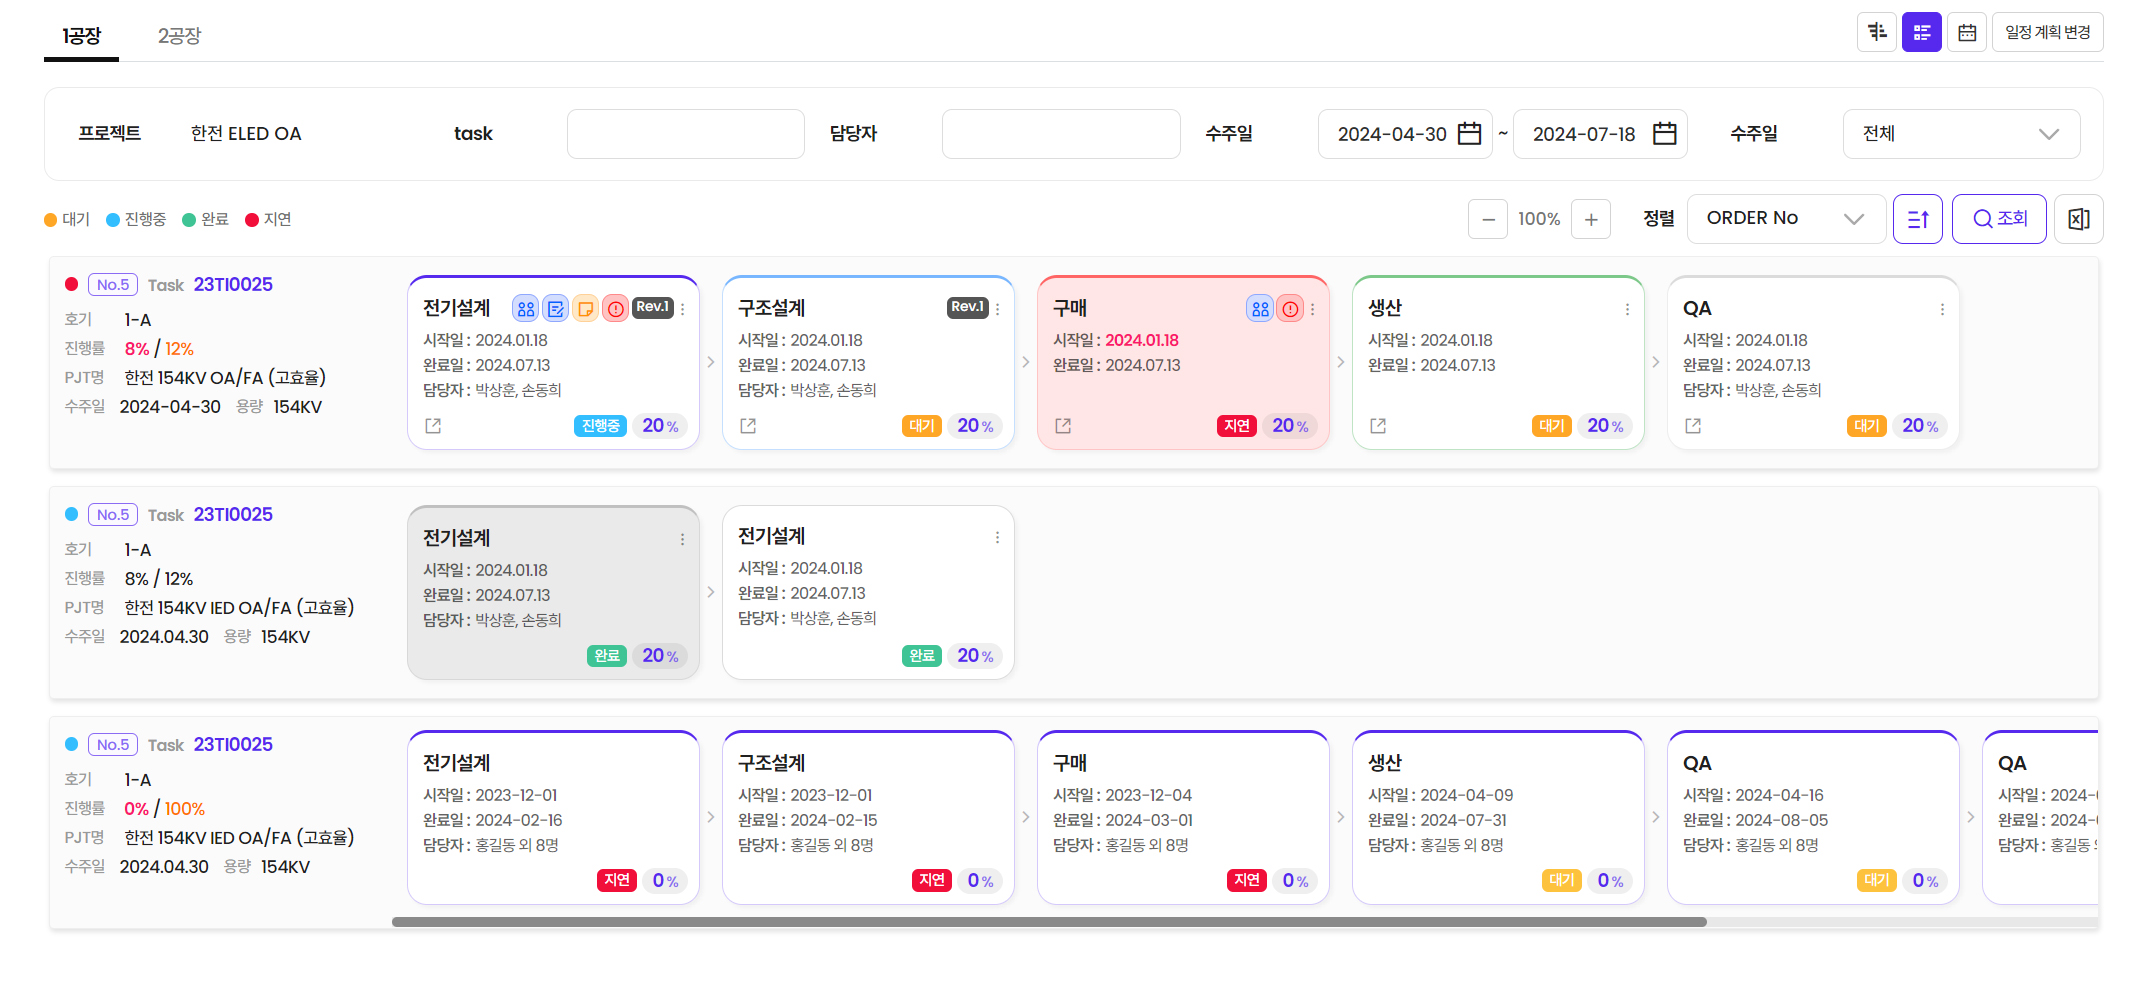Open calendar picker for 2024-07-18 date
Screen dimensions: 2143x981
[x=1664, y=134]
